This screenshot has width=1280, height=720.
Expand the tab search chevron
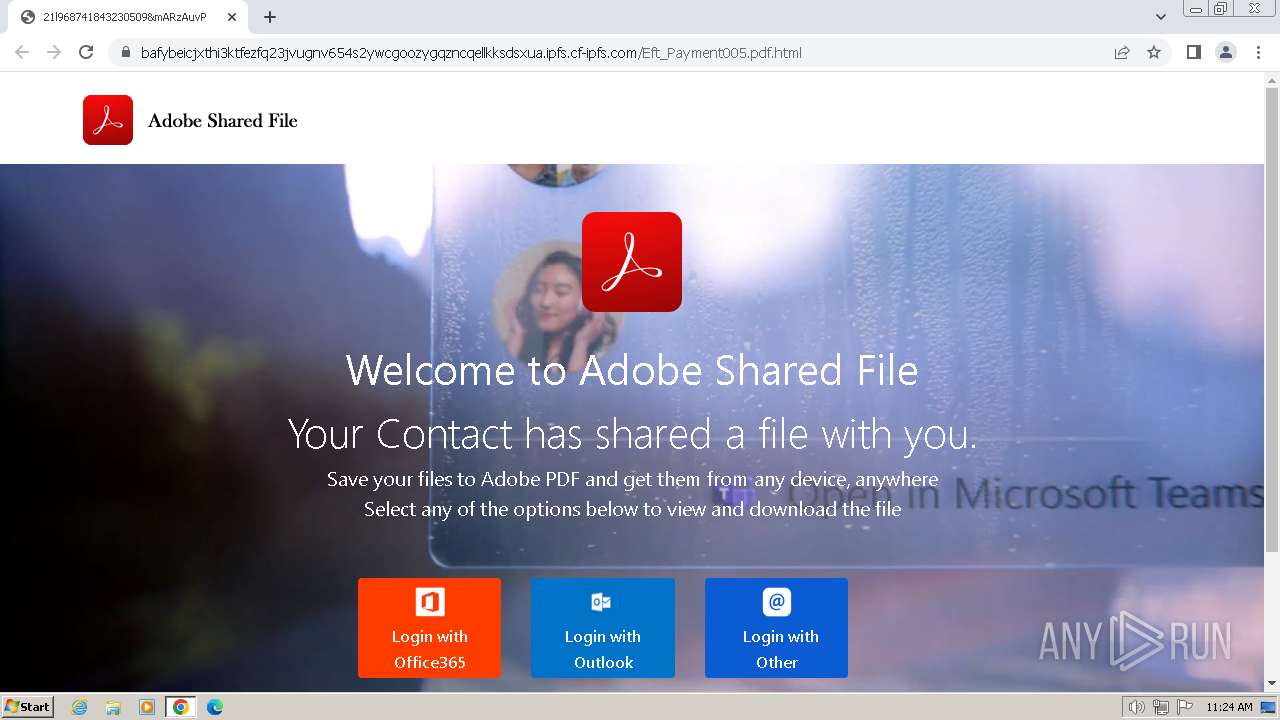[1161, 17]
